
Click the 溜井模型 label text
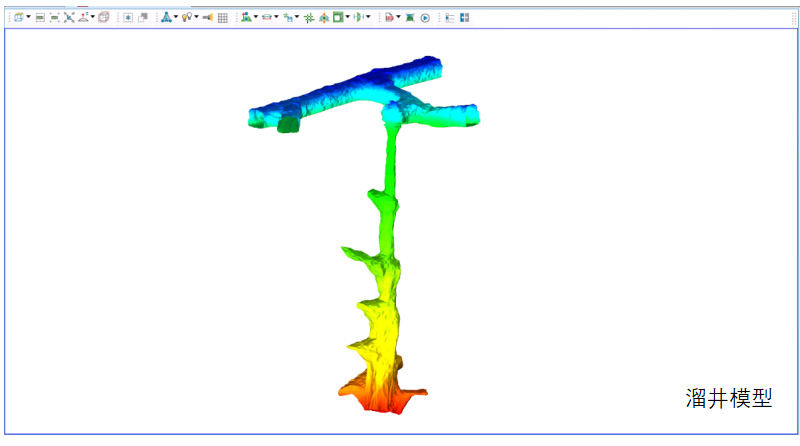coord(729,398)
